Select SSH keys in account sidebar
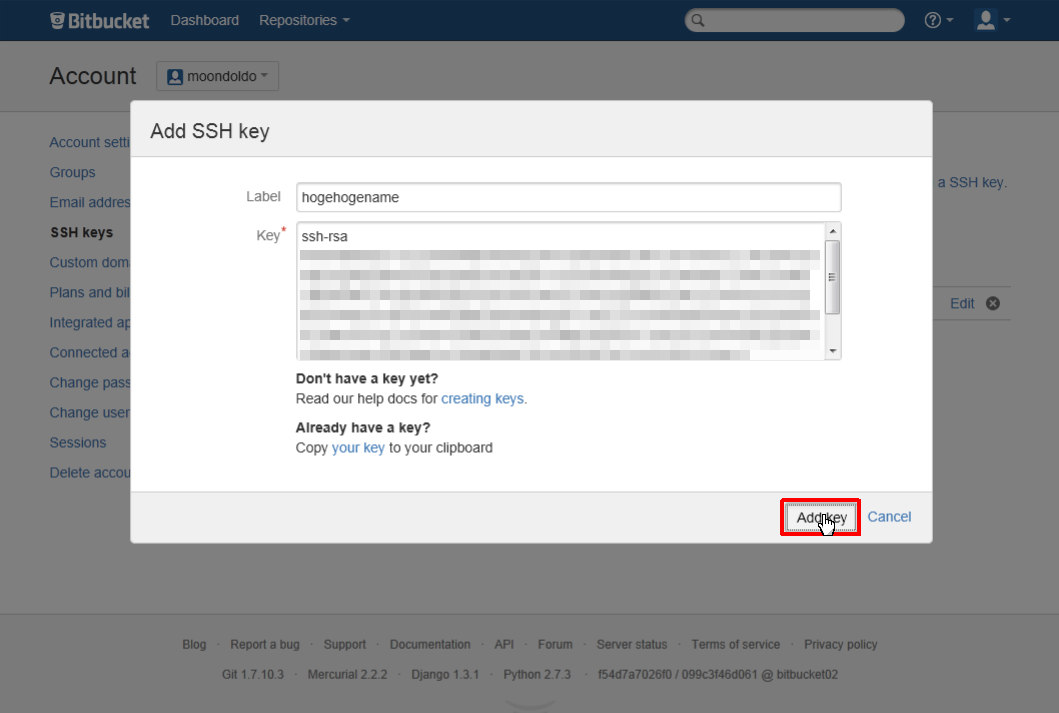1059x713 pixels. tap(82, 232)
